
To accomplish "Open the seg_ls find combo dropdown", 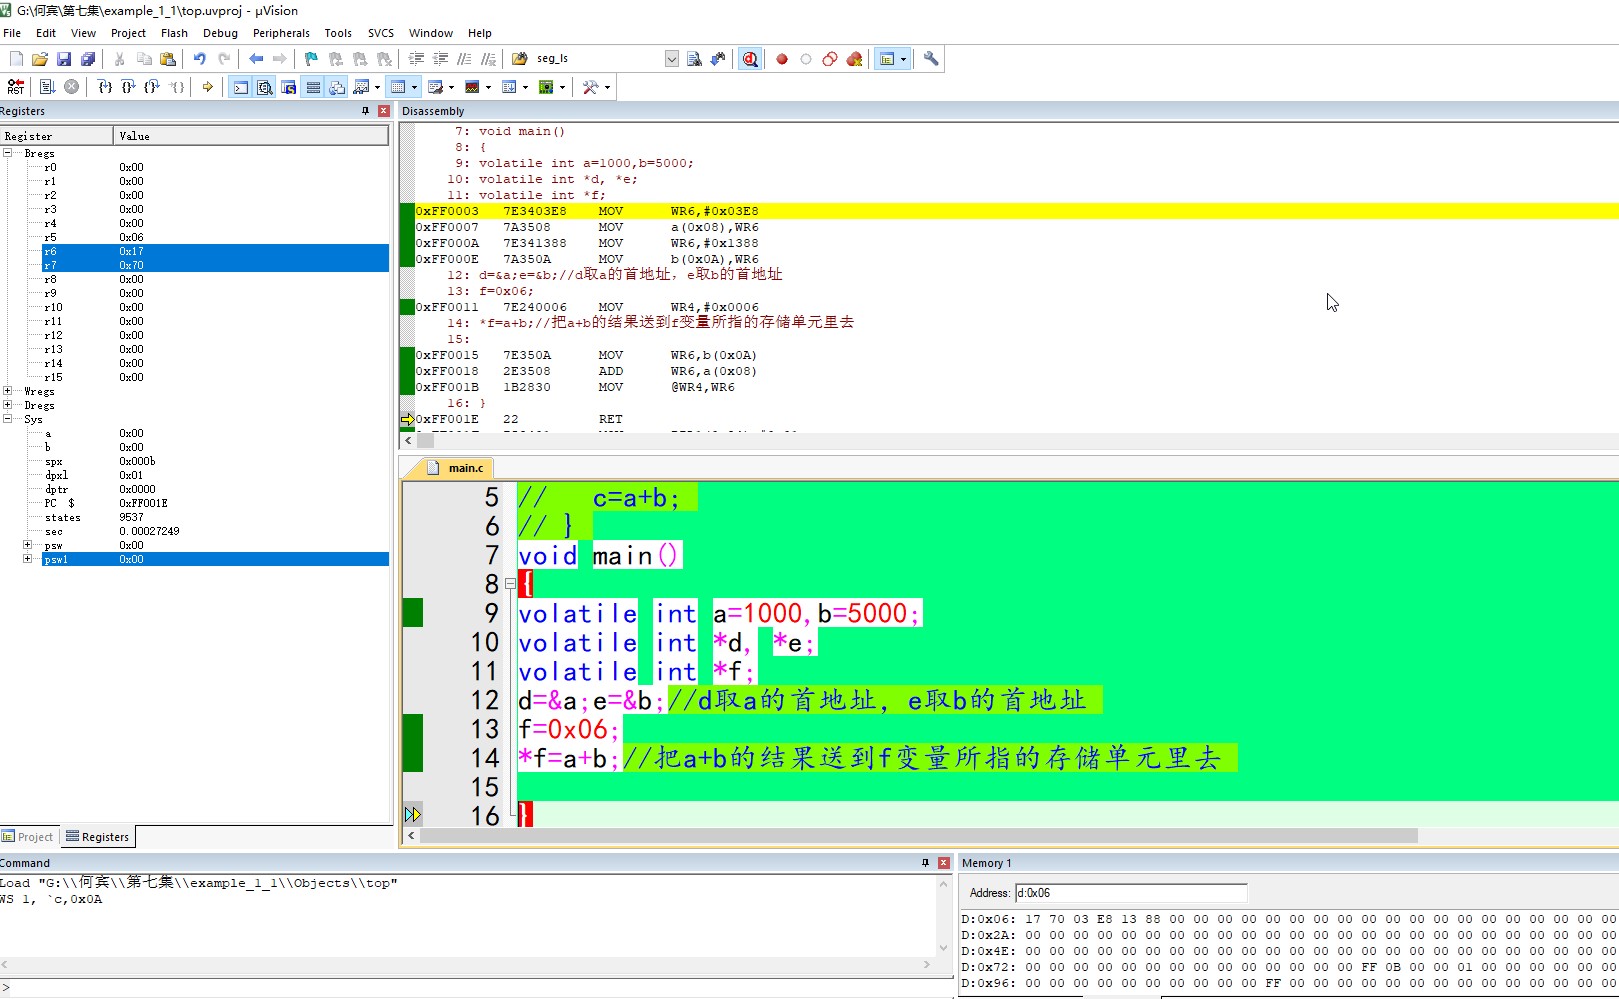I will pos(671,59).
